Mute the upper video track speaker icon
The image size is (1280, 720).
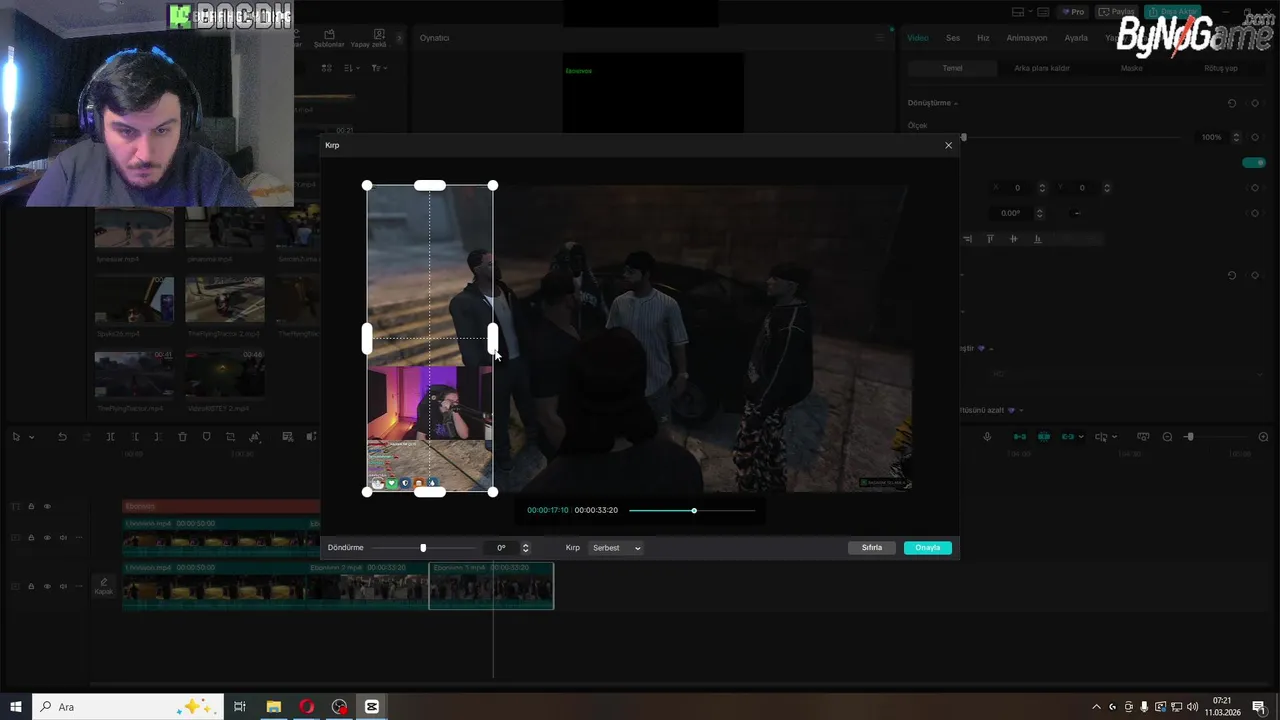tap(63, 537)
